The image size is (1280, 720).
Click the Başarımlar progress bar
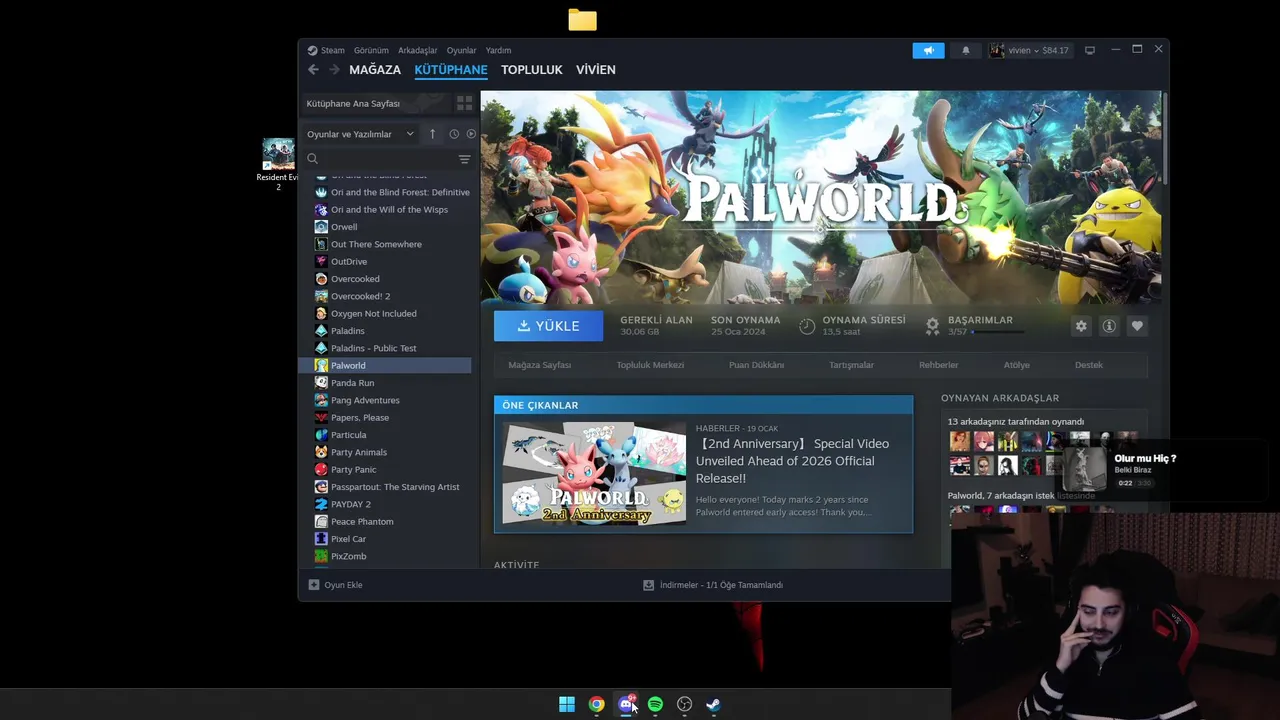coord(998,331)
